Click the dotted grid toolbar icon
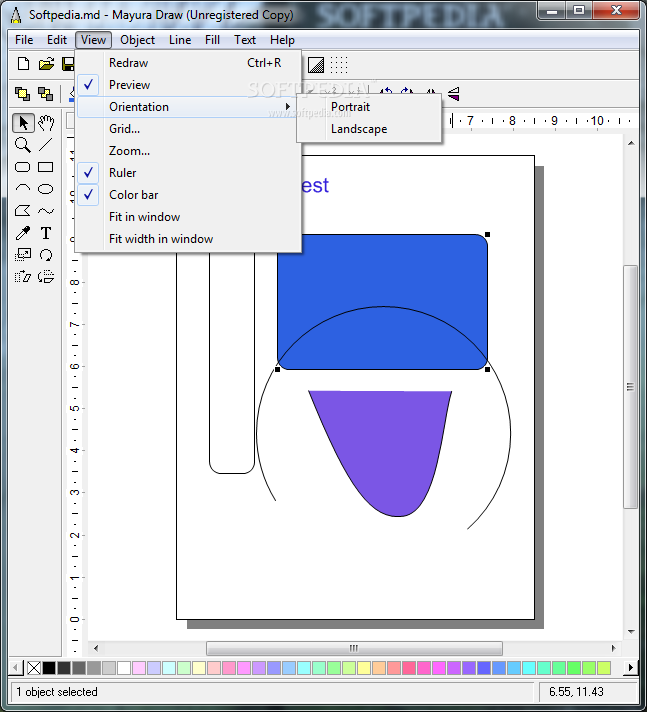 [x=339, y=65]
